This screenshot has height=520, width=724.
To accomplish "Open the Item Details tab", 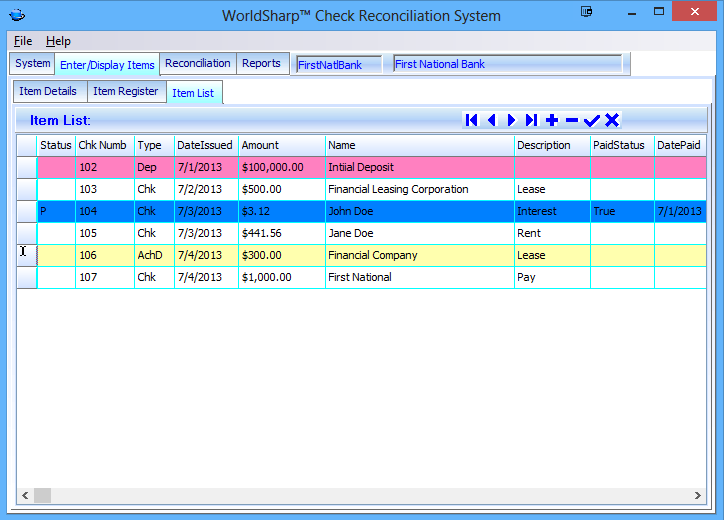I will point(48,91).
